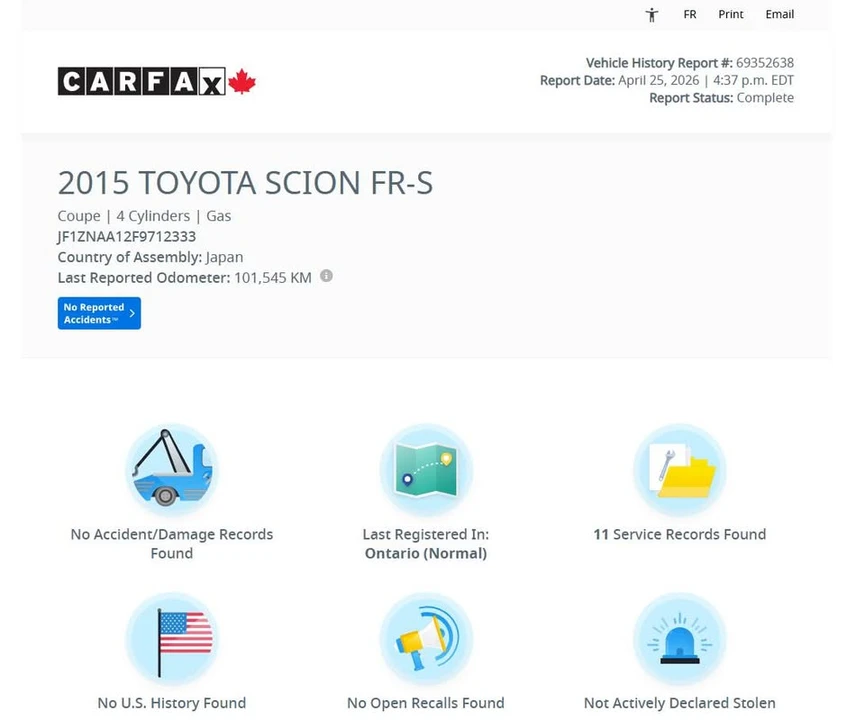Select the U.S. flag history icon
The image size is (865, 720).
172,639
